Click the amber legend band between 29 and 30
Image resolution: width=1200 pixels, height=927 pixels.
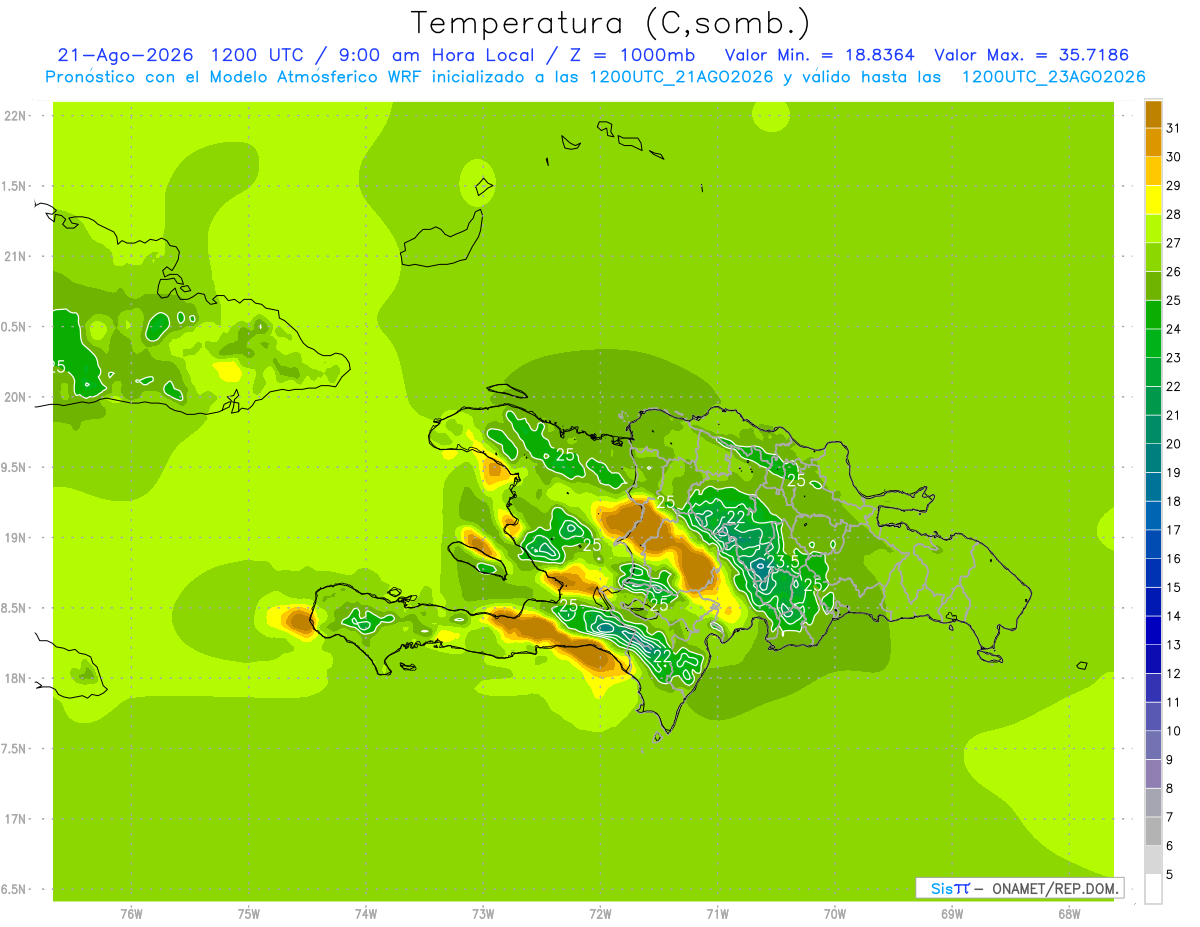(1153, 171)
